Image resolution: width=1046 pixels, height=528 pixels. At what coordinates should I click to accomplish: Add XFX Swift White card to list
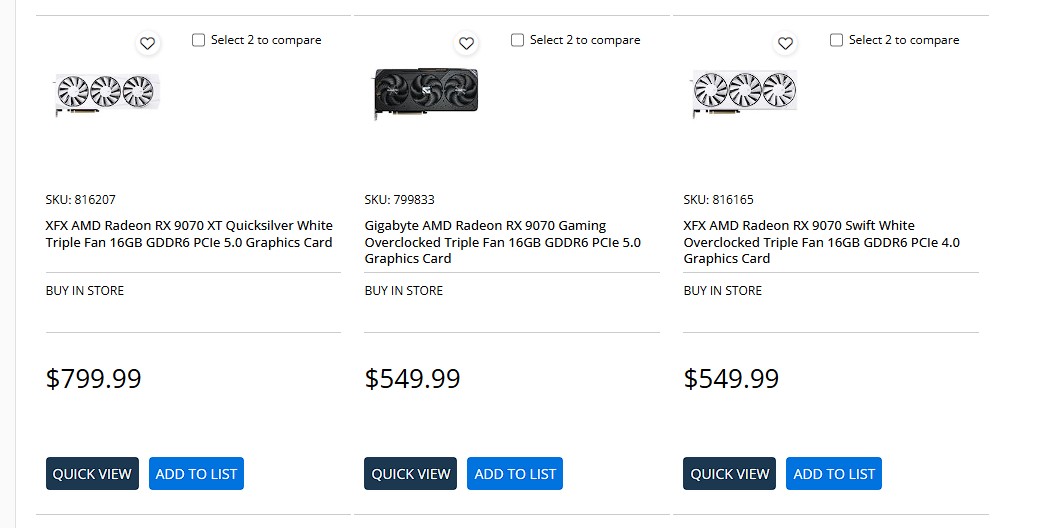(834, 474)
